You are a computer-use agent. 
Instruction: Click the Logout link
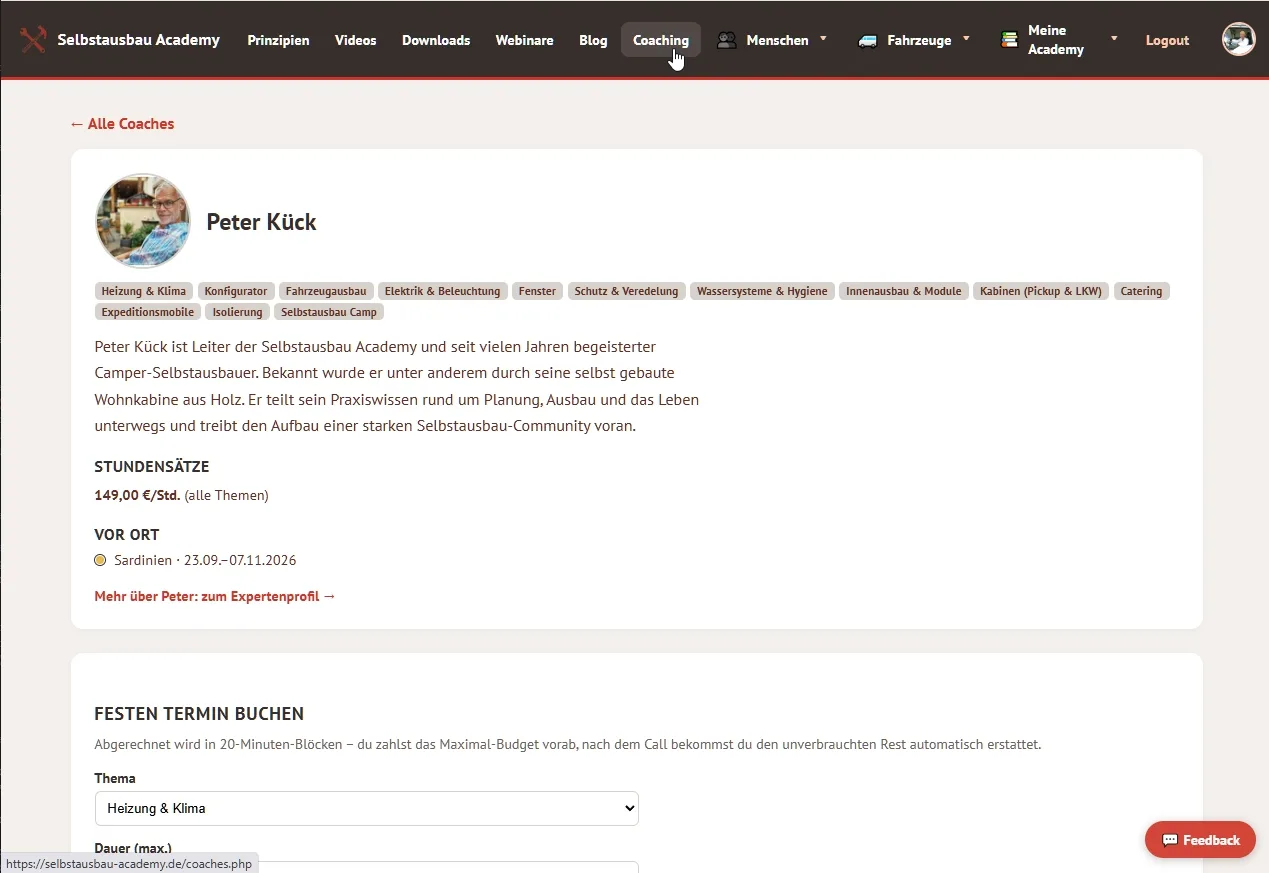click(x=1167, y=40)
